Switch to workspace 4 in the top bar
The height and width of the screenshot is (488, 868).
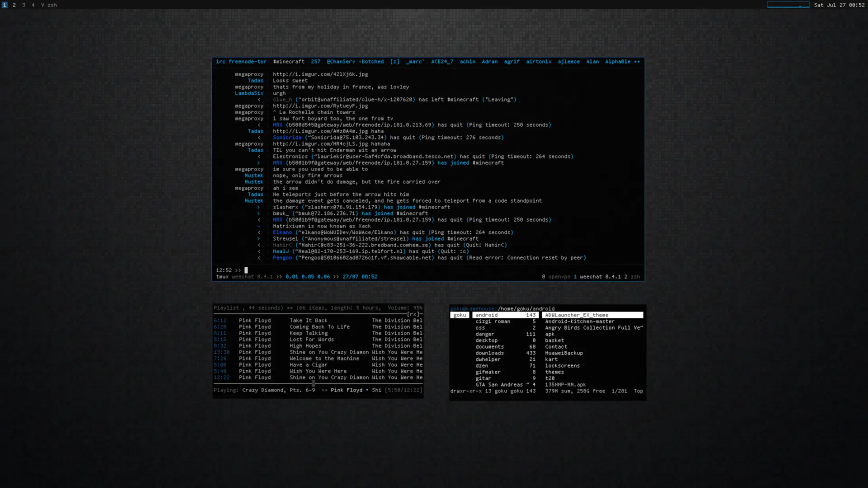point(33,4)
